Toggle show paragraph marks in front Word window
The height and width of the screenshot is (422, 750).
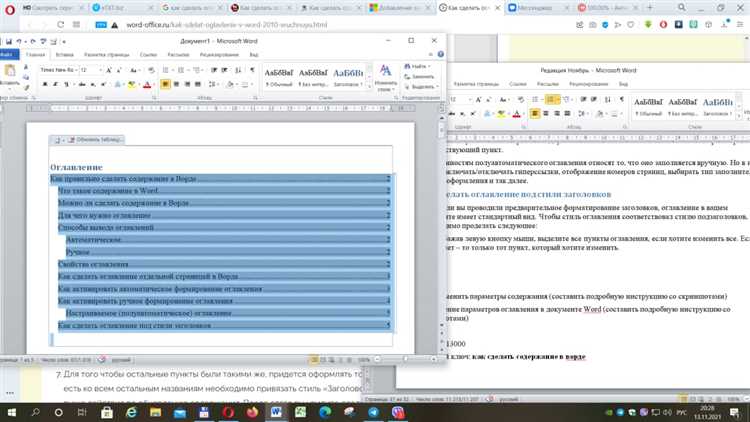(252, 70)
